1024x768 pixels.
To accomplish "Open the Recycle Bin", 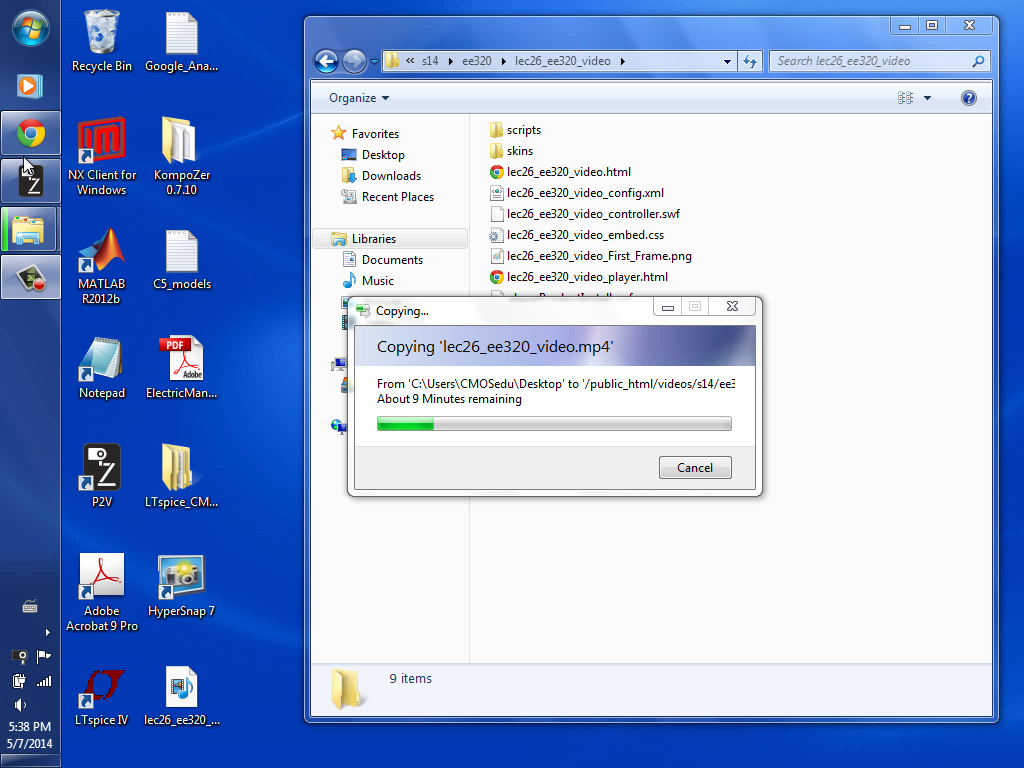I will tap(101, 34).
